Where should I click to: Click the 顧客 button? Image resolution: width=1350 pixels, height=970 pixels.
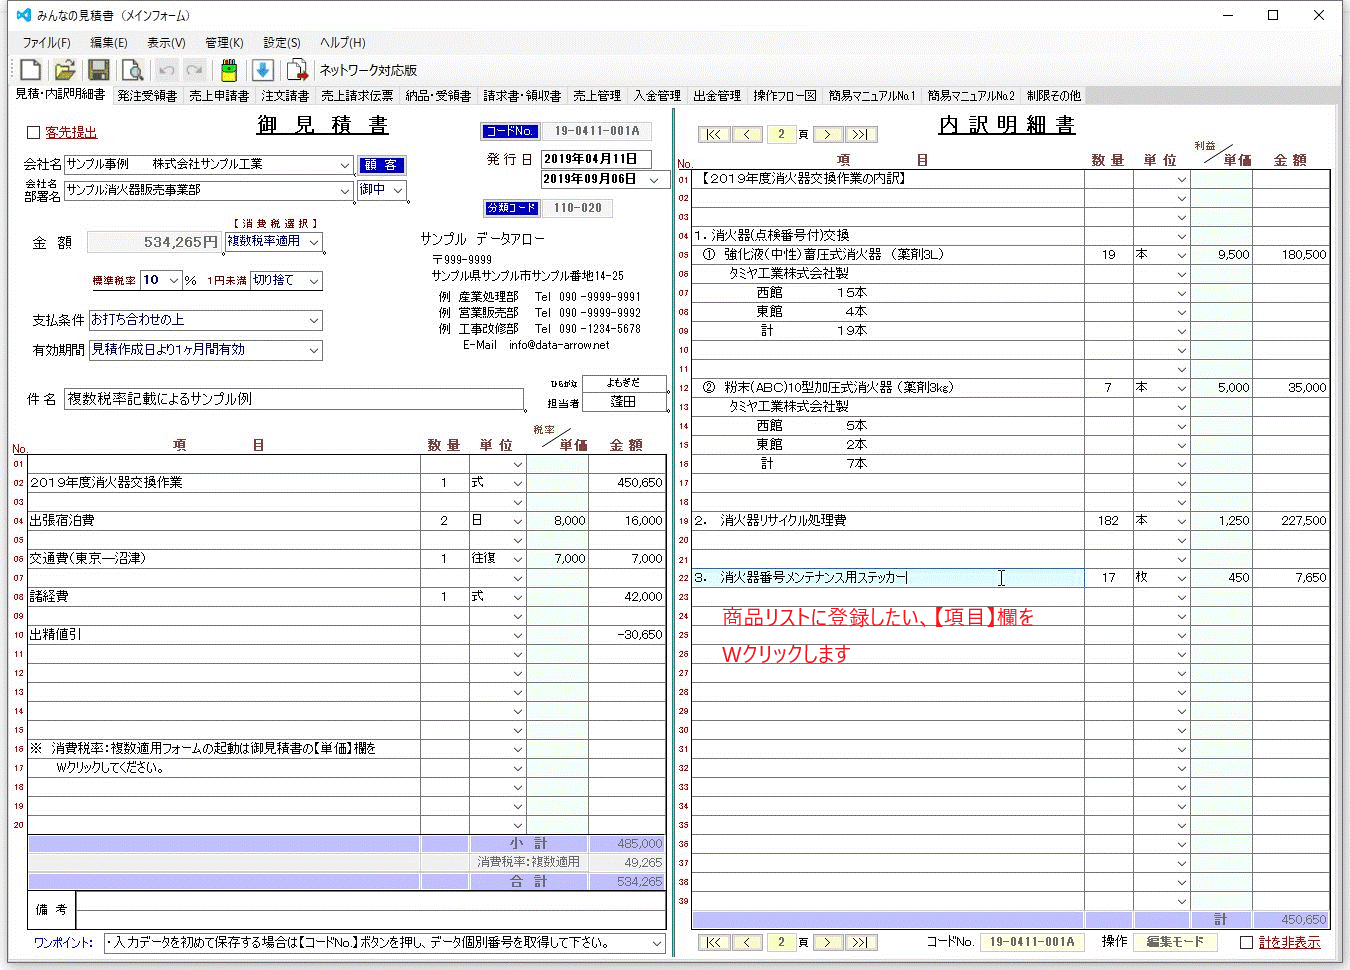(x=381, y=166)
